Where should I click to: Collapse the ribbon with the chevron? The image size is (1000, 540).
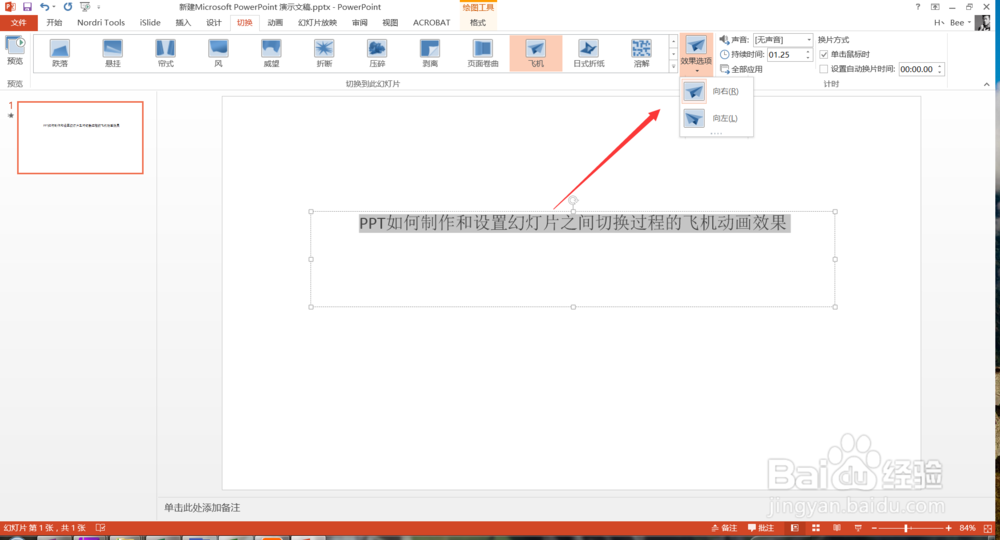[987, 84]
